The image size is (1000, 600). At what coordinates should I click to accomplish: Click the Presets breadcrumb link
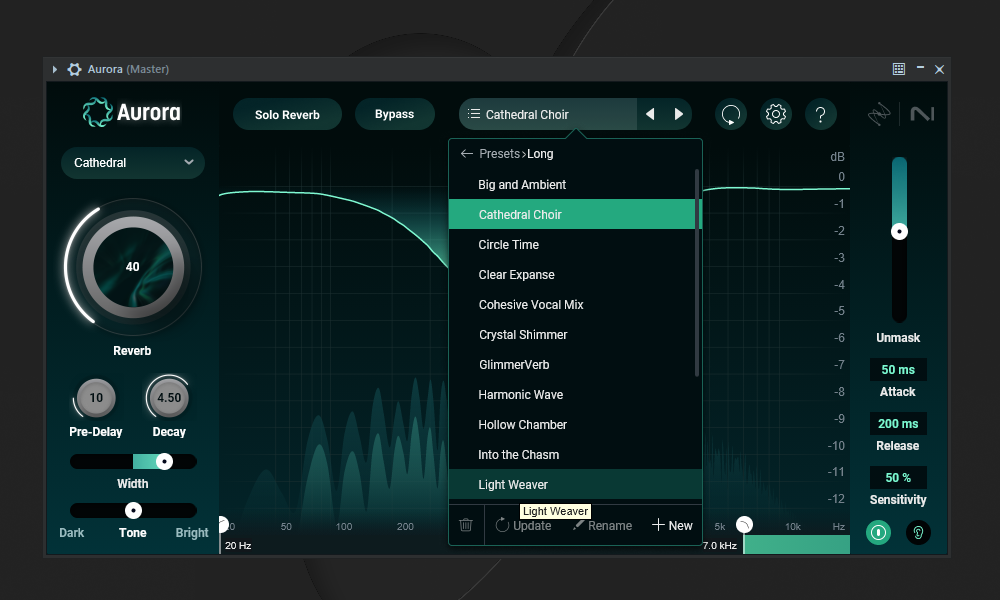(499, 154)
